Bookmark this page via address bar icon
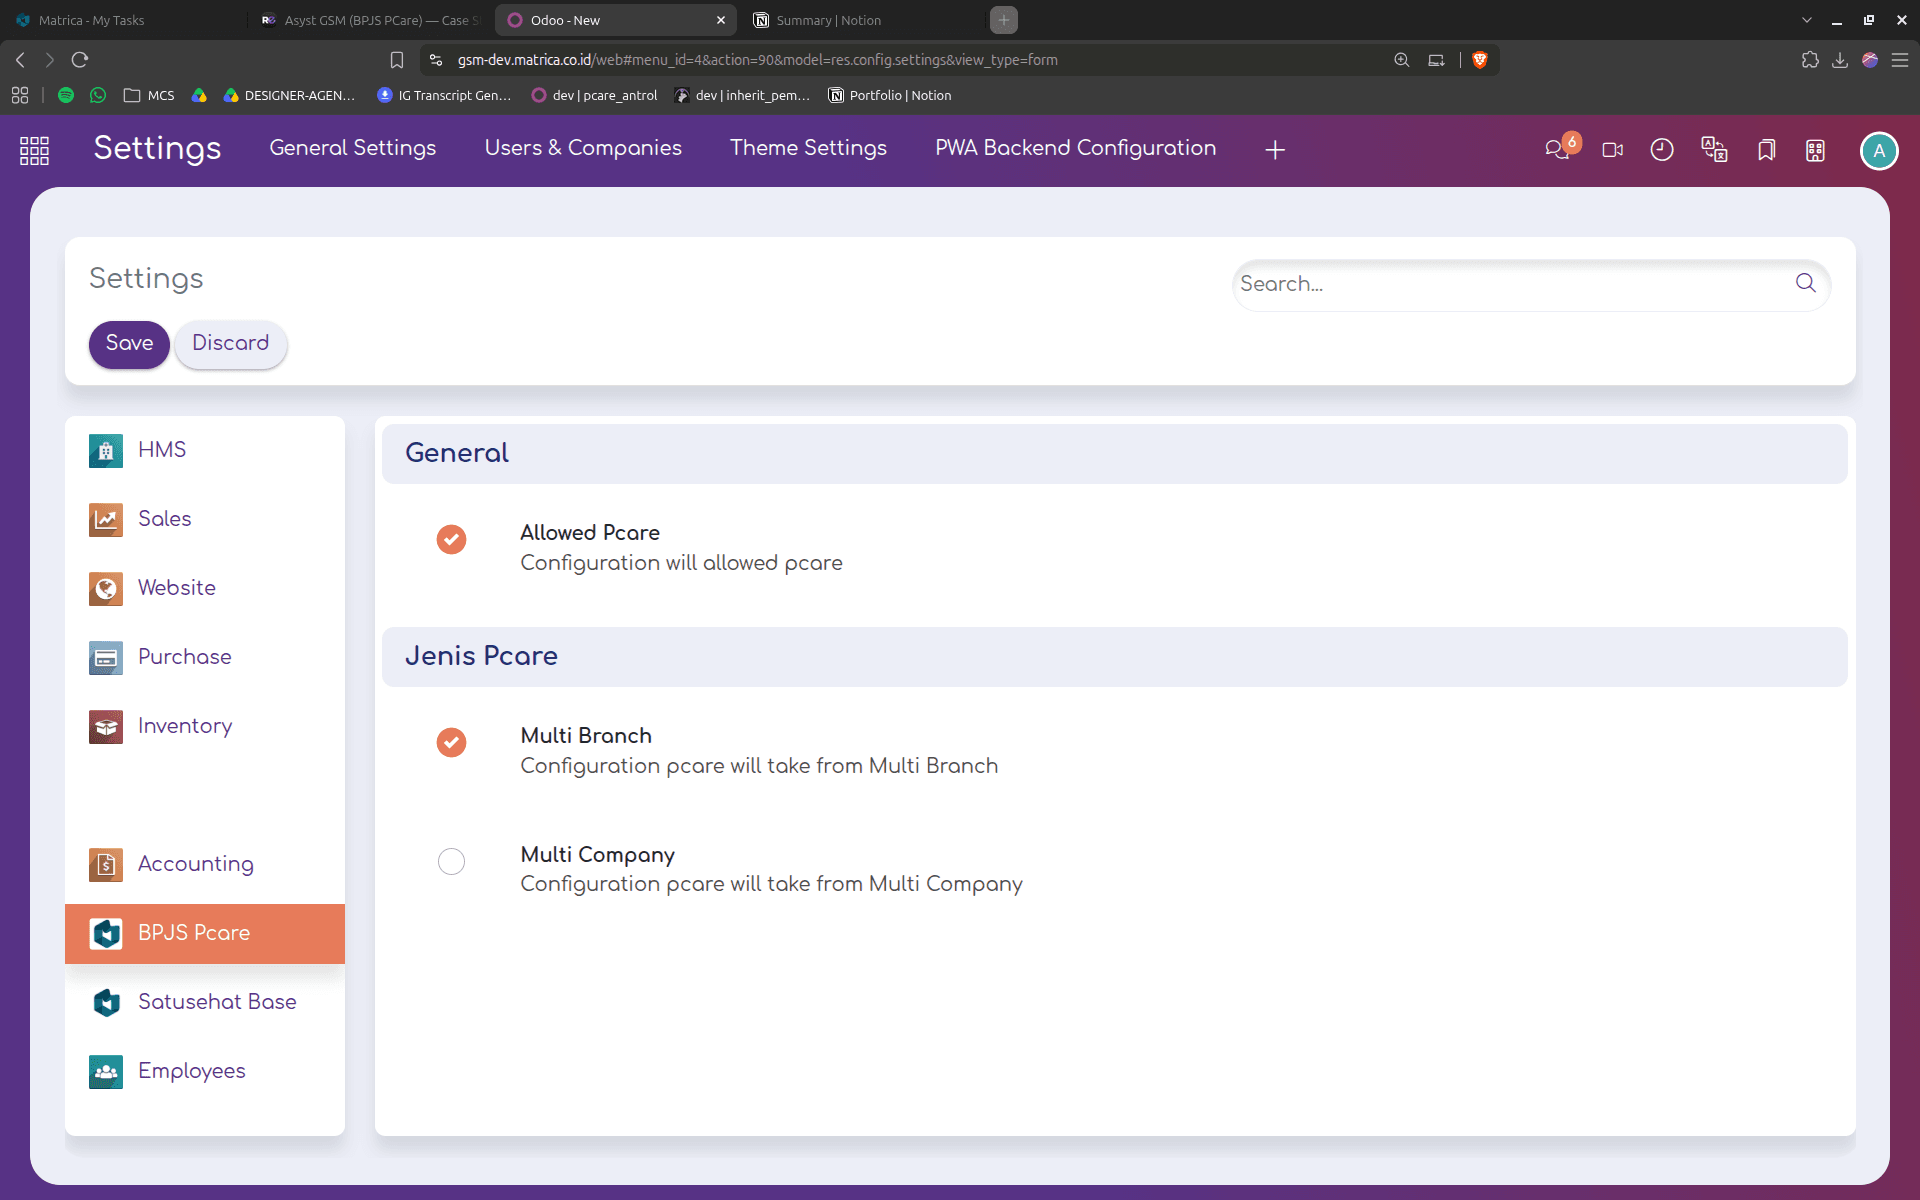Screen dimensions: 1920x1200 point(397,60)
